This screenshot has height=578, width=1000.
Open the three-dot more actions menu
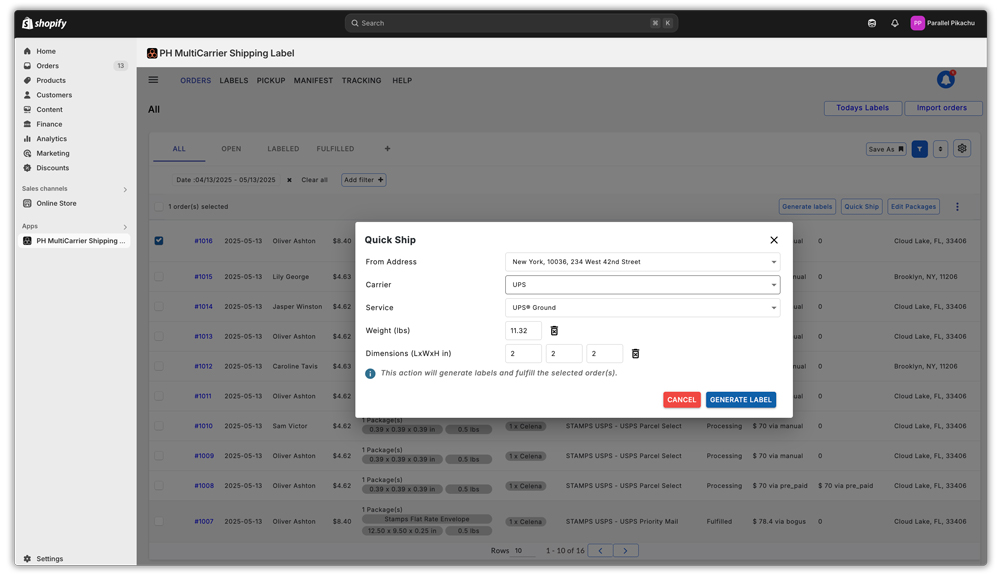[x=957, y=207]
